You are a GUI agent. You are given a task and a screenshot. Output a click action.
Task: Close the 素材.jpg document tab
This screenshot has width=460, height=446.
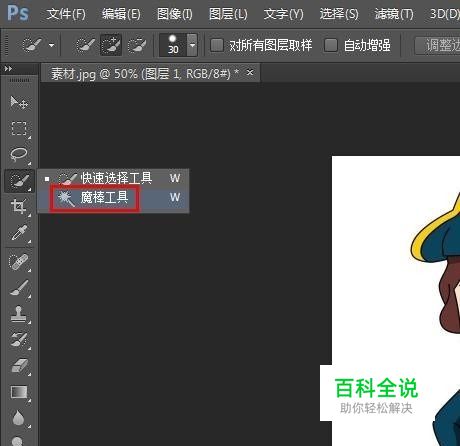pos(250,72)
